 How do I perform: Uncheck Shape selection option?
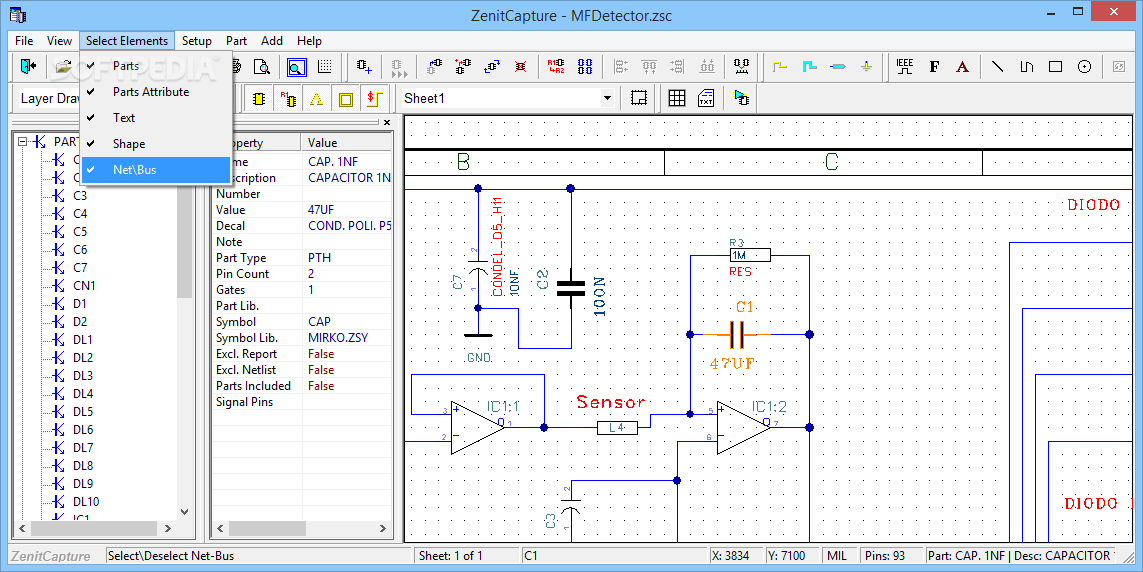tap(156, 144)
